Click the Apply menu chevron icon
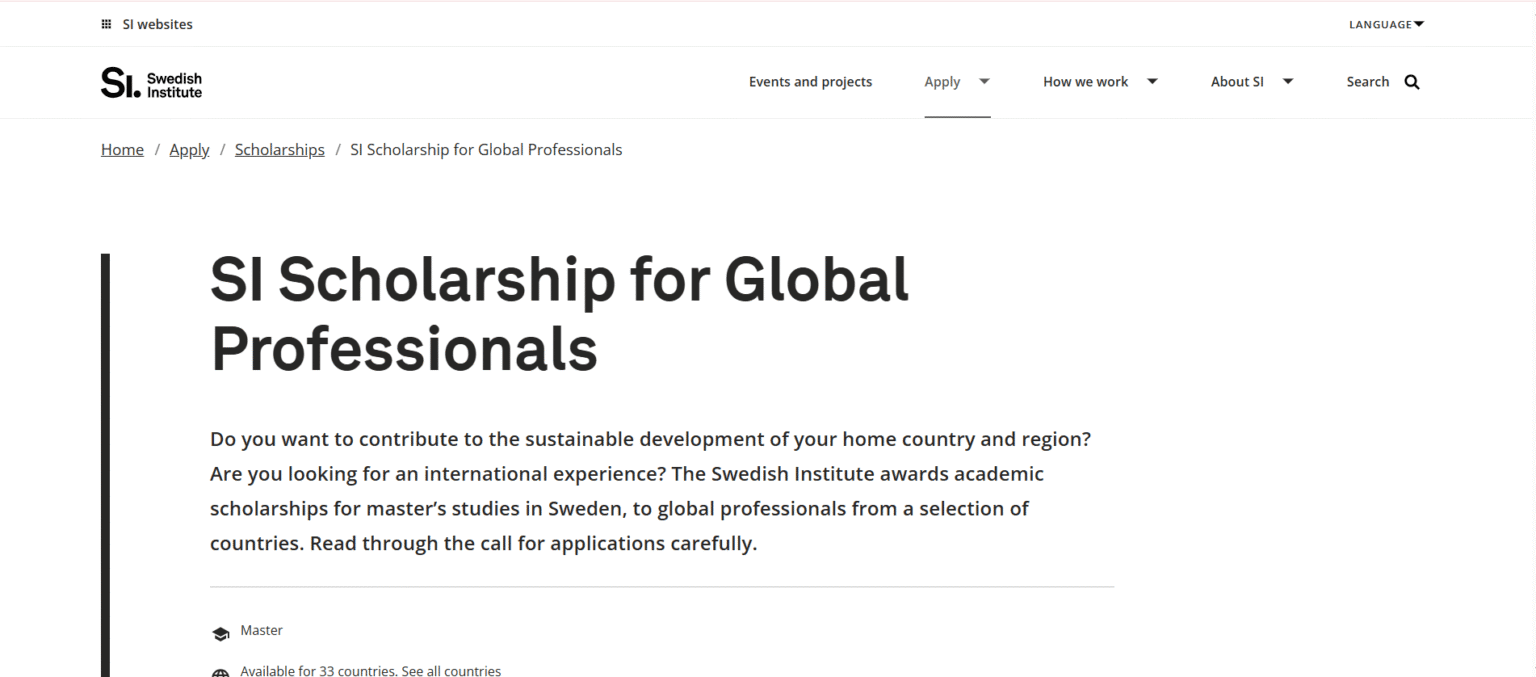This screenshot has height=677, width=1536. pyautogui.click(x=984, y=82)
